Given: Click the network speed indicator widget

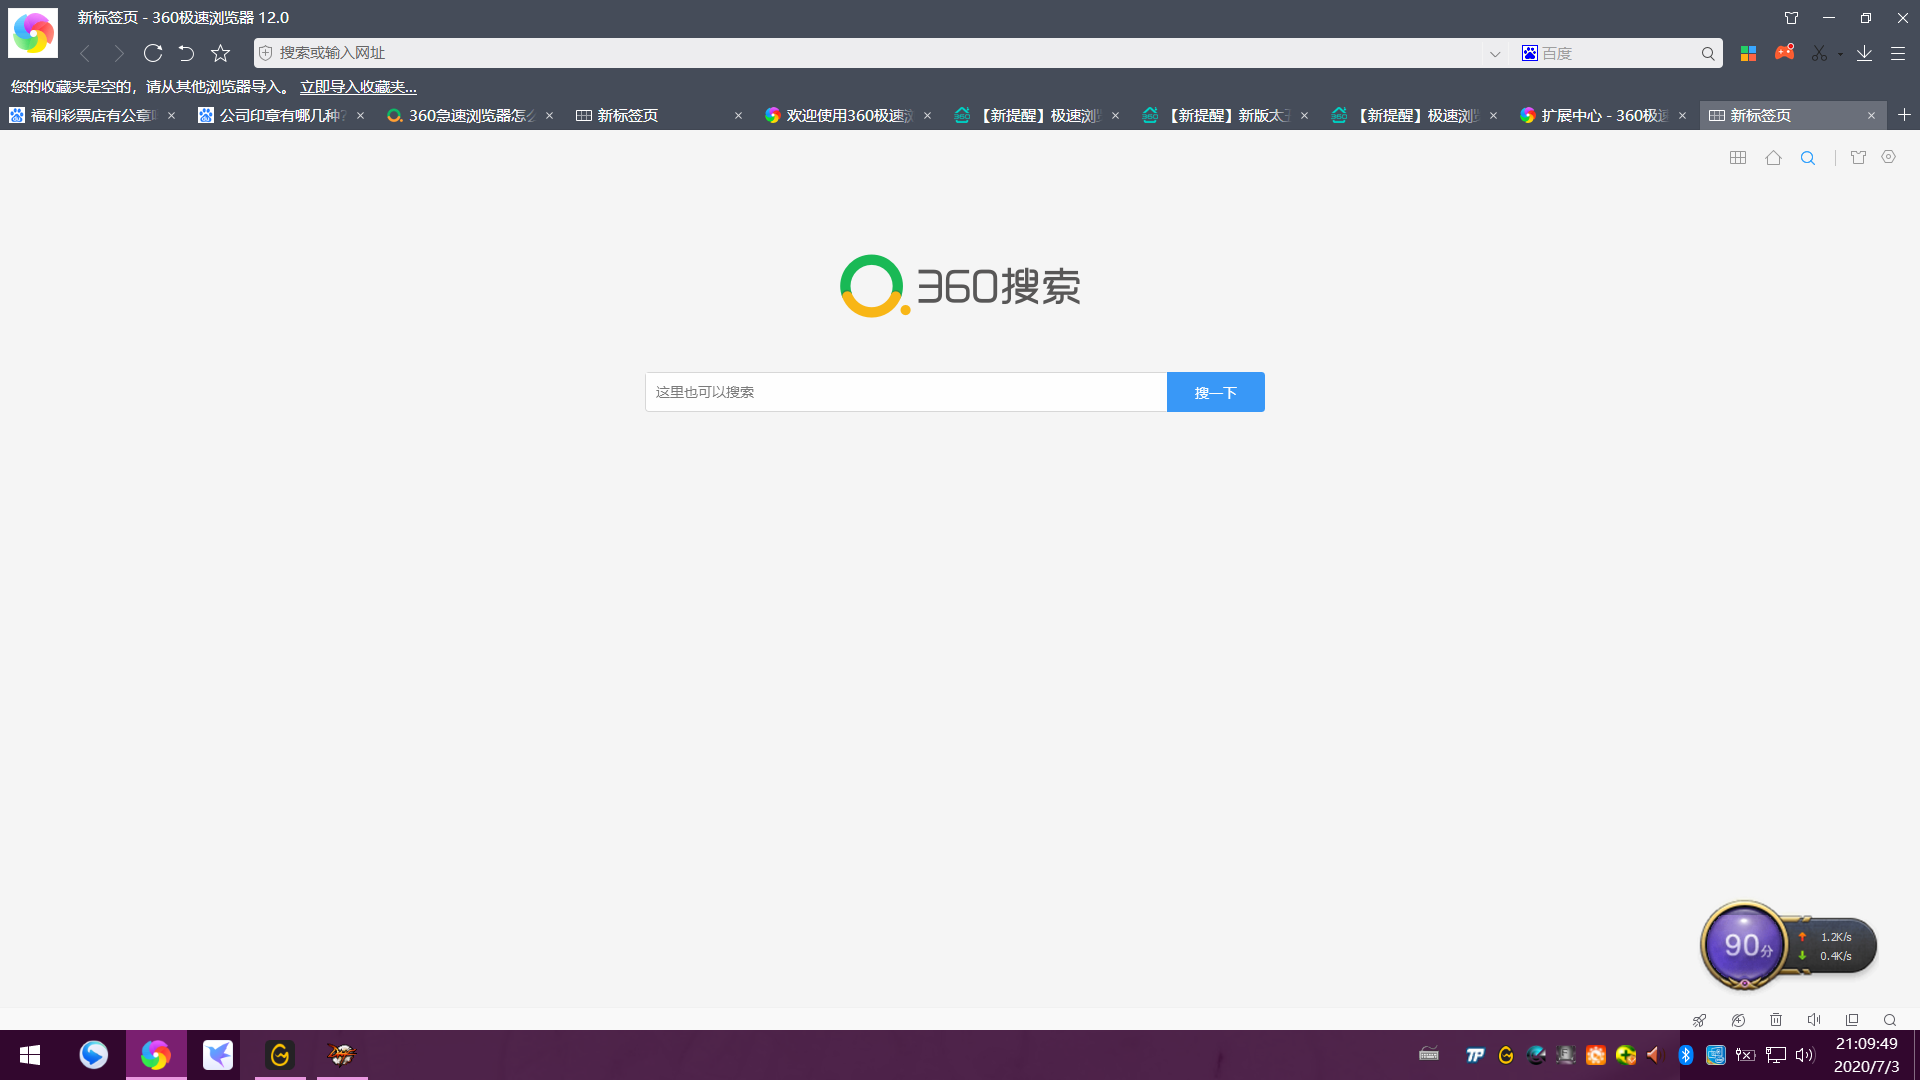Looking at the screenshot, I should pos(1834,946).
